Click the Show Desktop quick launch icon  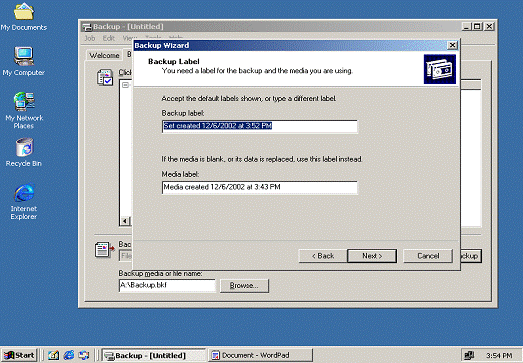click(53, 355)
